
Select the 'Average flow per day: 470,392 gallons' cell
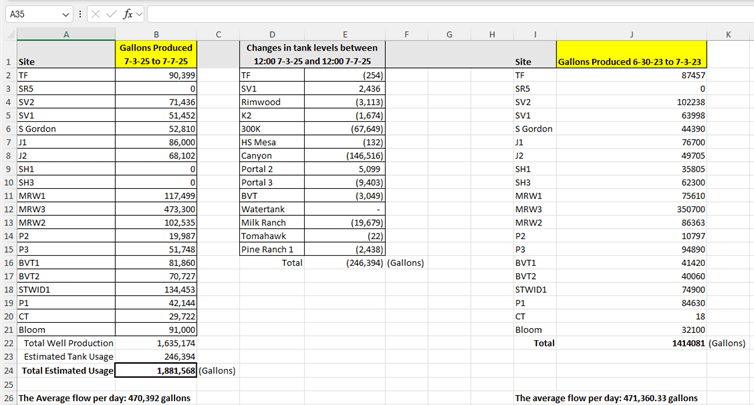[105, 397]
